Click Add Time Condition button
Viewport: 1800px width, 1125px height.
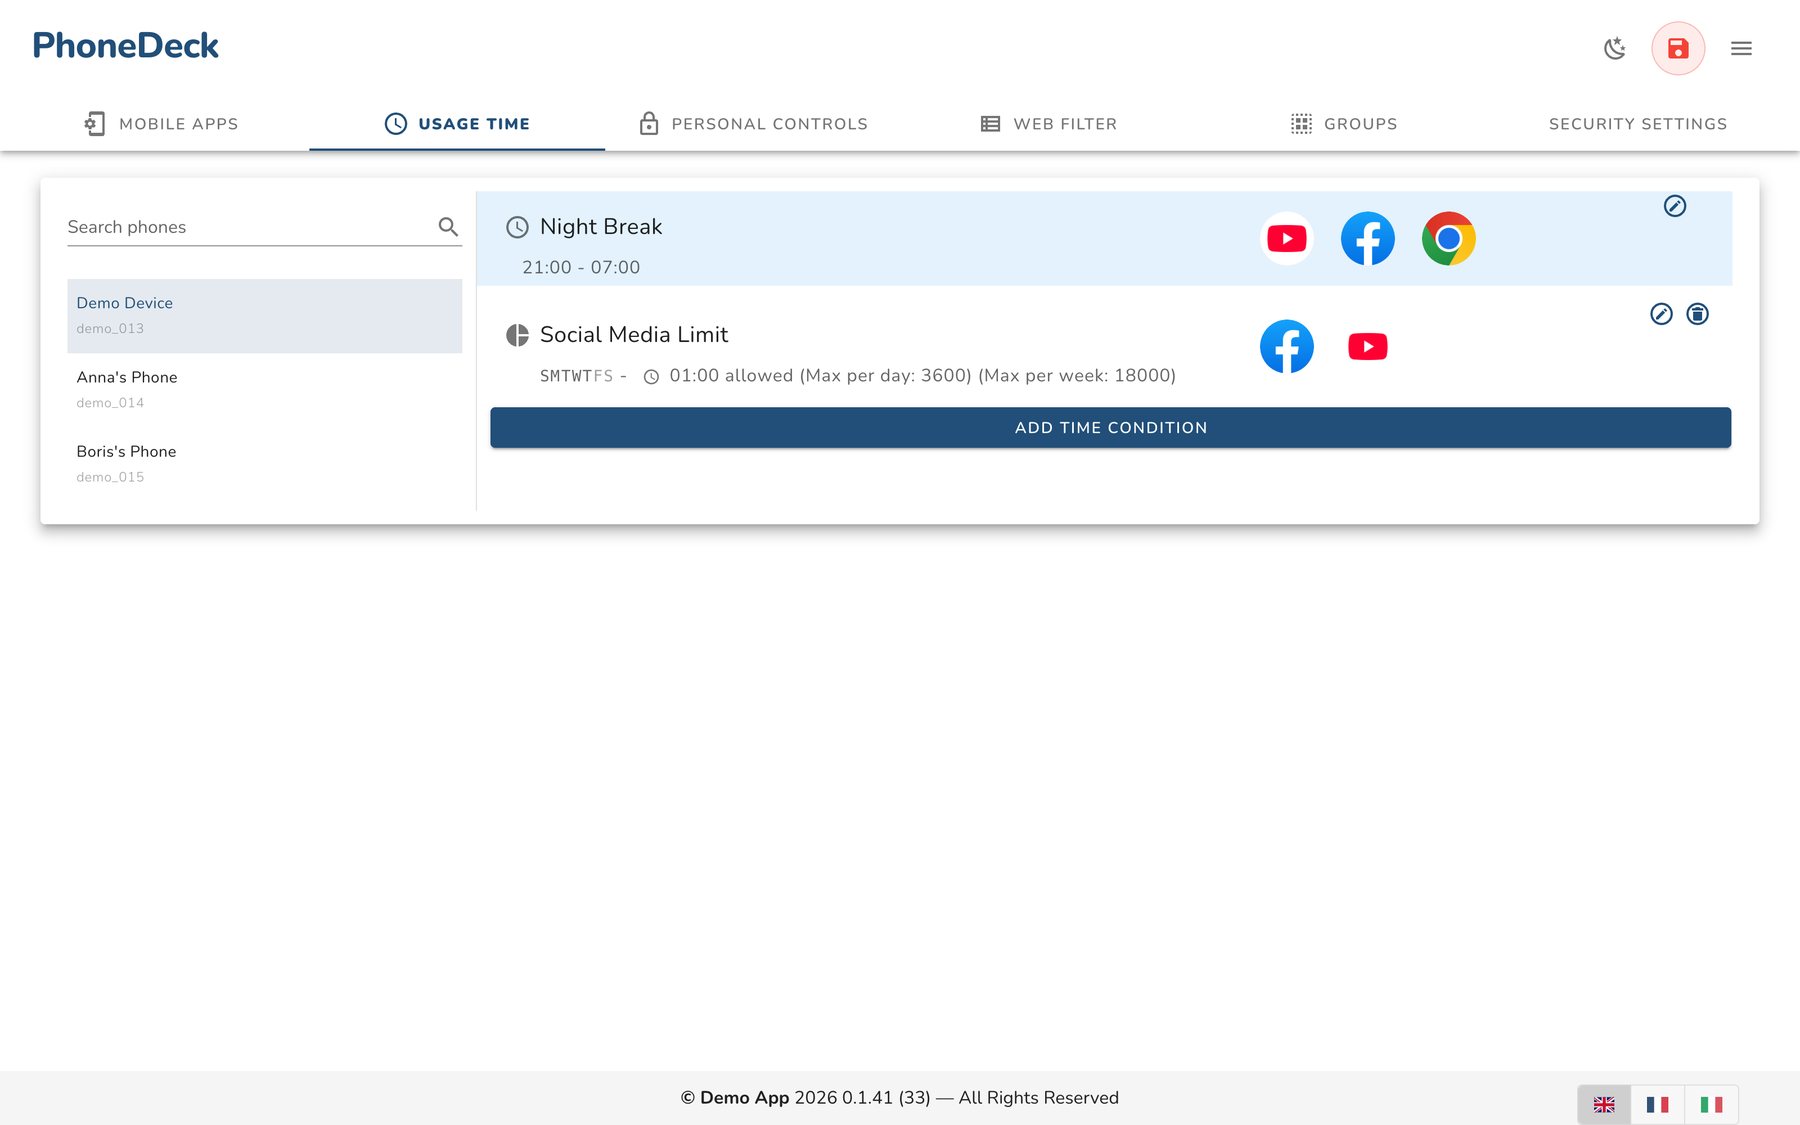(1111, 428)
